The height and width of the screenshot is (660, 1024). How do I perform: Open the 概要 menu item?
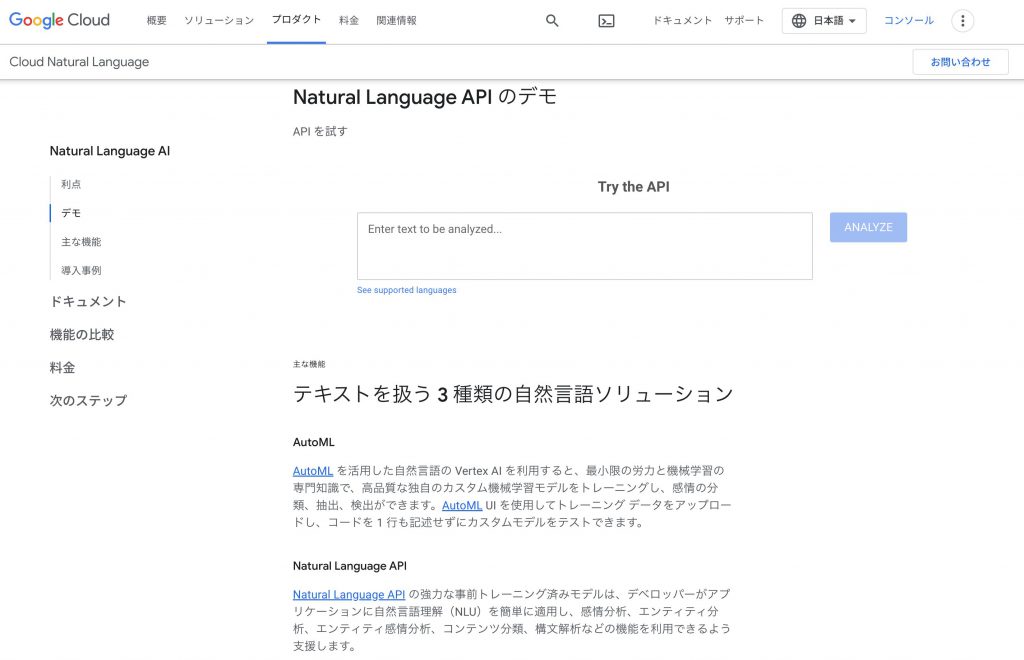pos(157,21)
